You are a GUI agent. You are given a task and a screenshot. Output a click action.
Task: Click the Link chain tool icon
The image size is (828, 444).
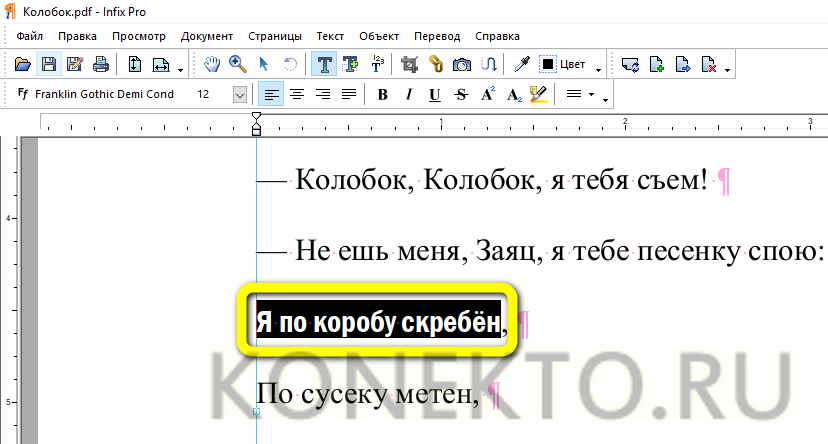[x=435, y=65]
